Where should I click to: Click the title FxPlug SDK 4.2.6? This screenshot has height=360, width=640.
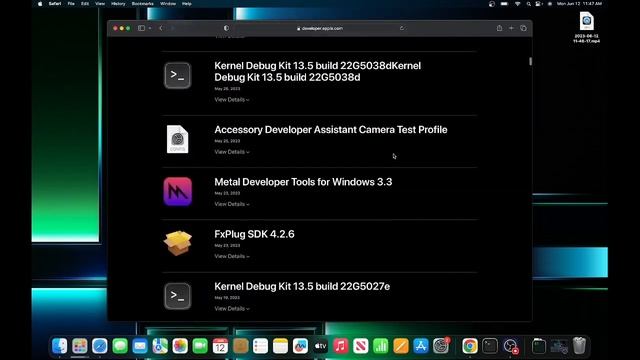click(x=254, y=234)
